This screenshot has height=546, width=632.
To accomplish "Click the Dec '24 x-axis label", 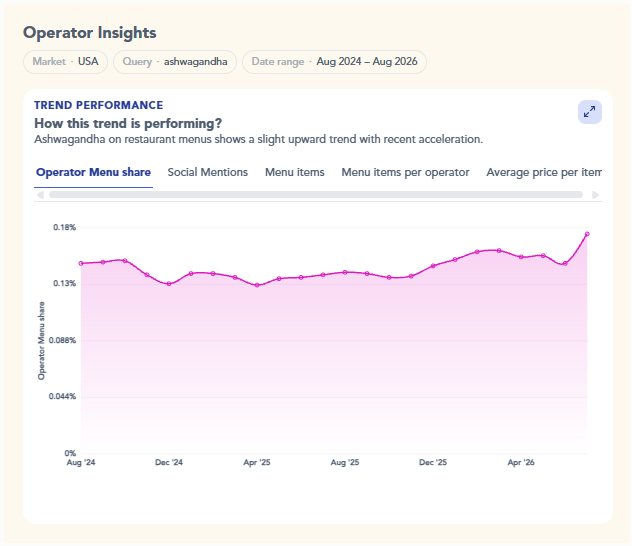I will pyautogui.click(x=169, y=463).
